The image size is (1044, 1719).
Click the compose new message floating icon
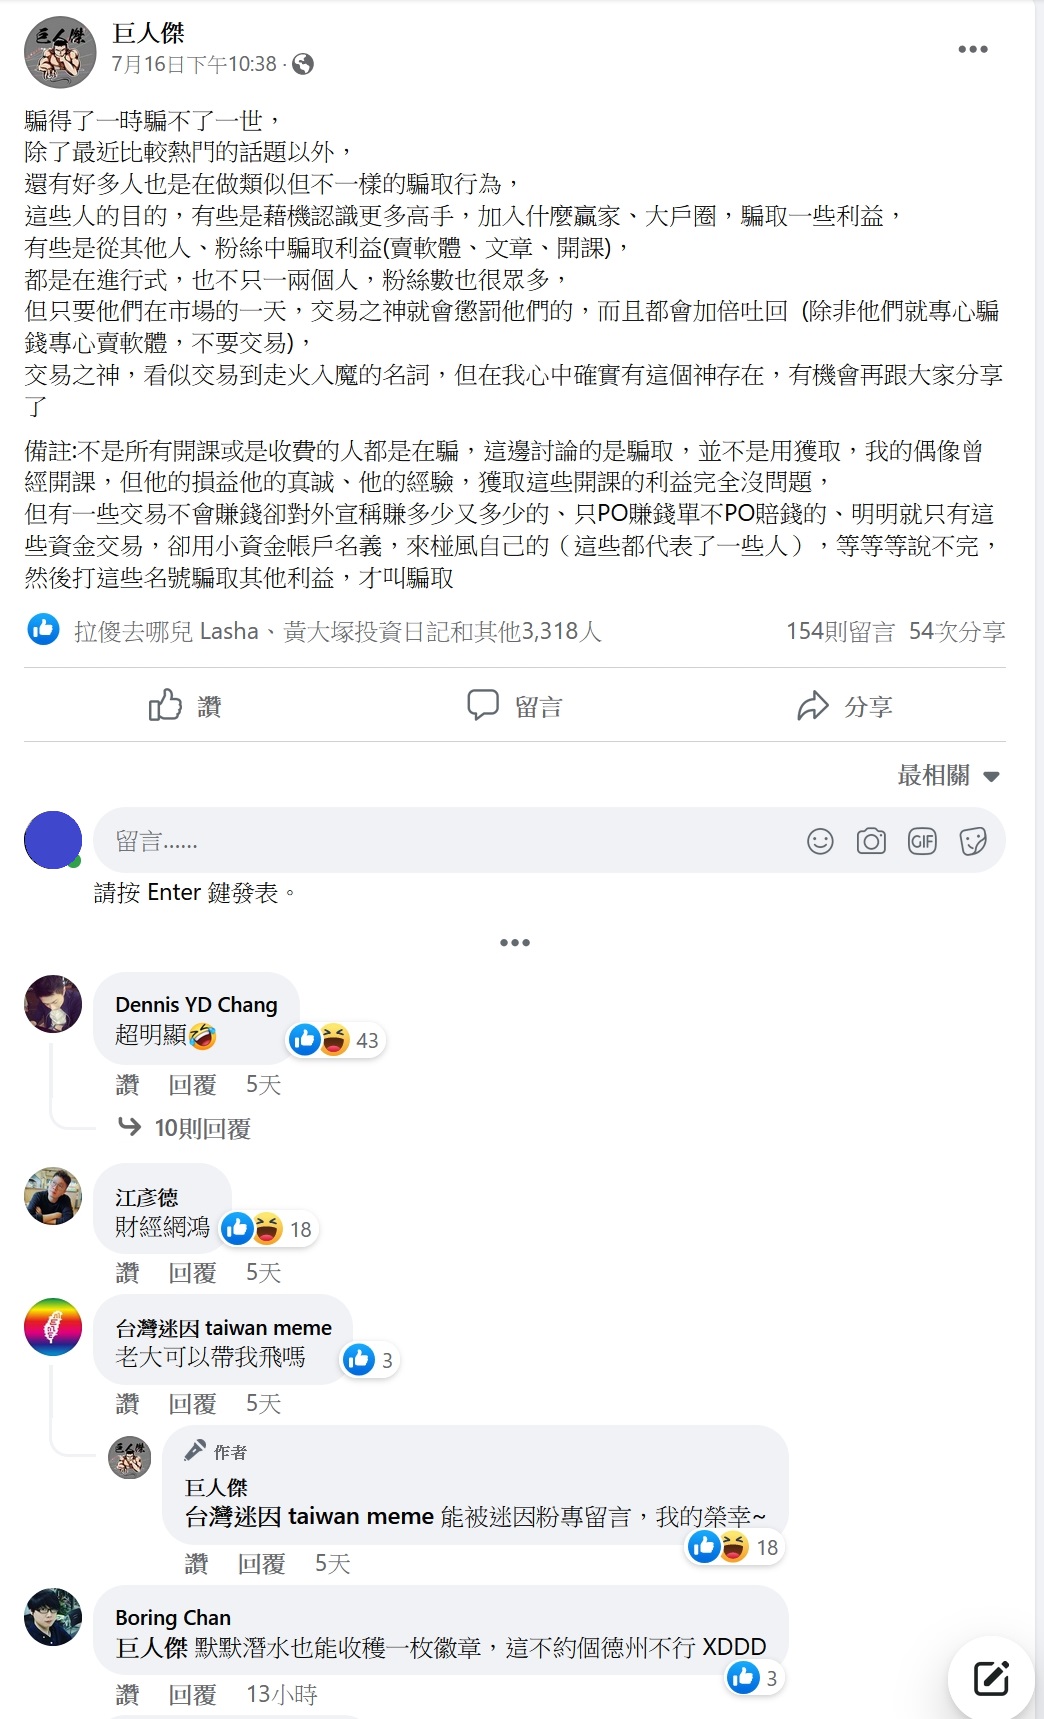991,1678
